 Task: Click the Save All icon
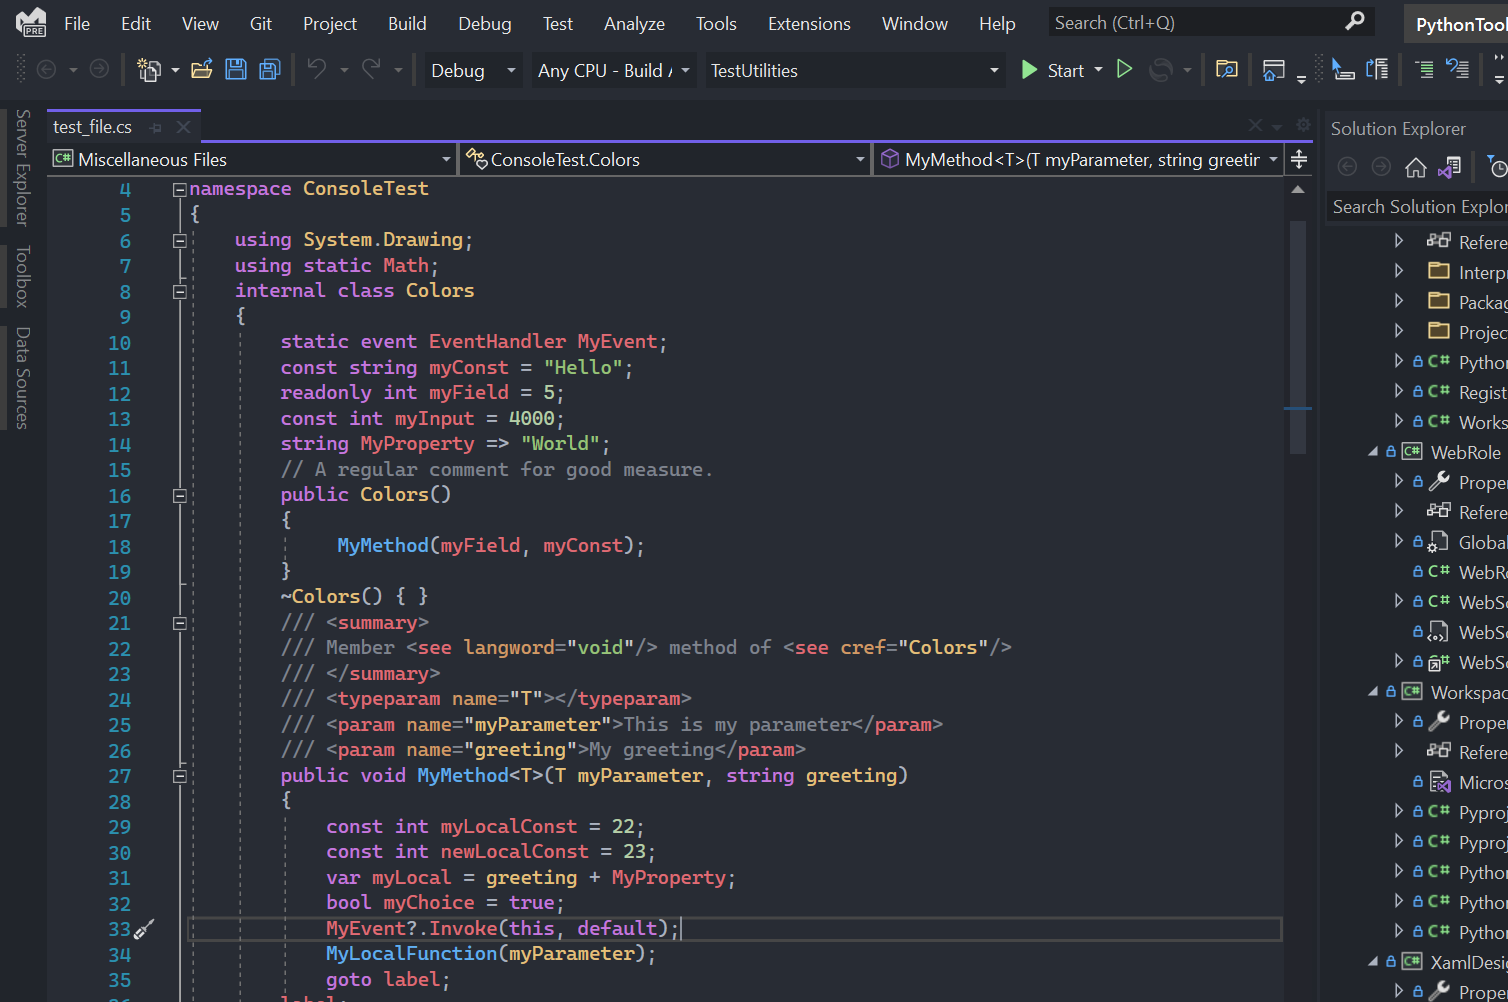[268, 69]
